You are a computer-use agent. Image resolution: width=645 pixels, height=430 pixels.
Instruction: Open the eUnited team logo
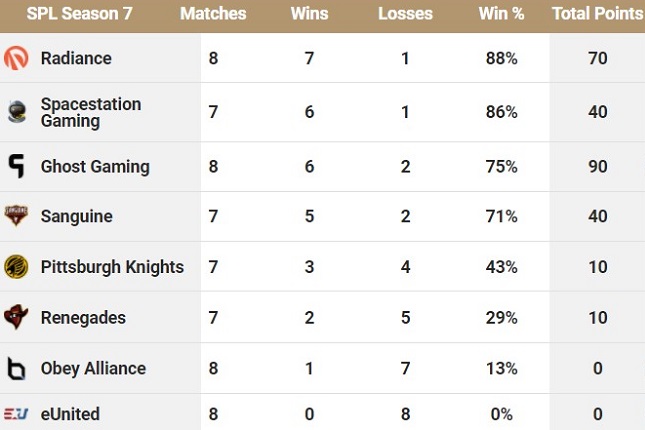pyautogui.click(x=16, y=414)
